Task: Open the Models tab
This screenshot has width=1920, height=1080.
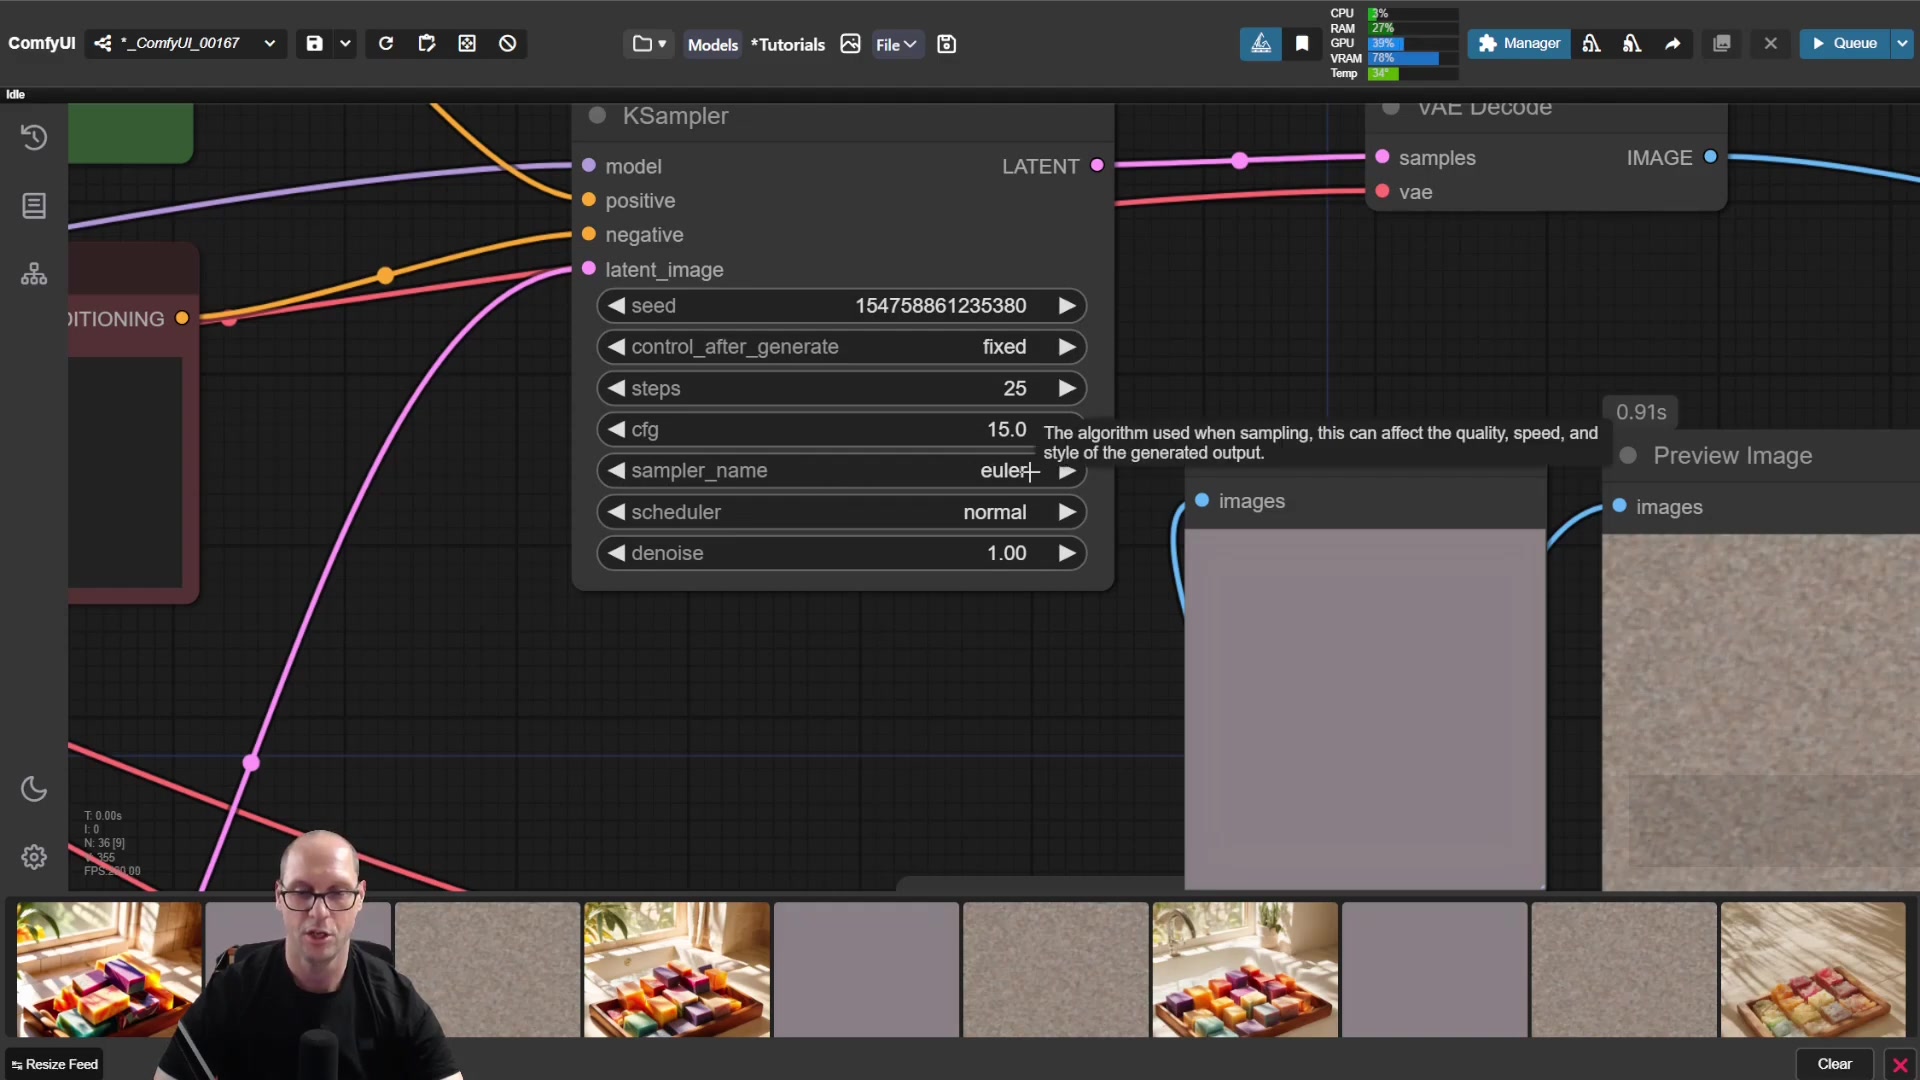Action: click(712, 44)
